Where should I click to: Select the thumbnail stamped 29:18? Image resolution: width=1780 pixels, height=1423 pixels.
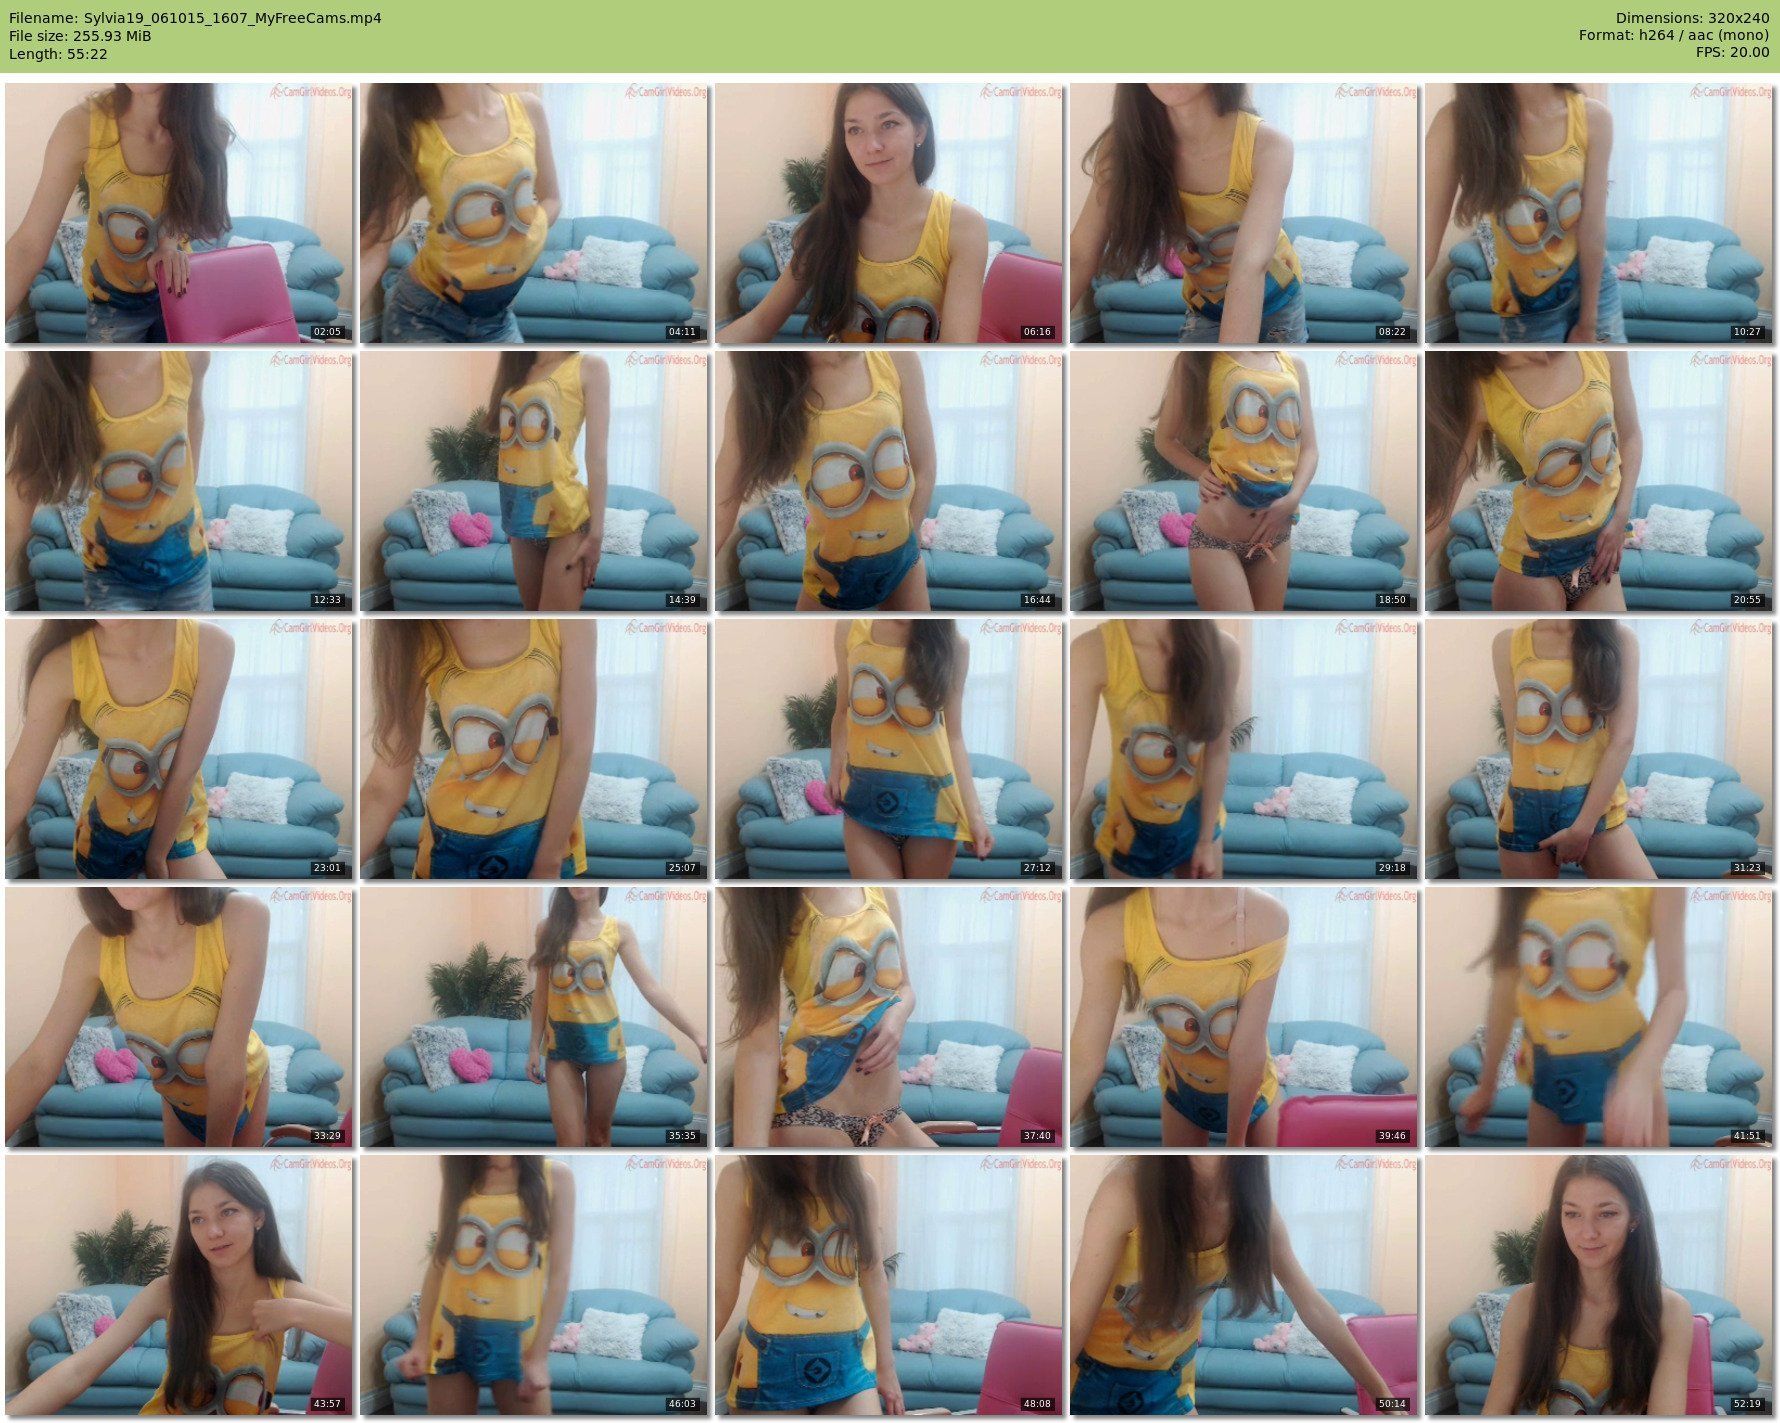pyautogui.click(x=1244, y=749)
